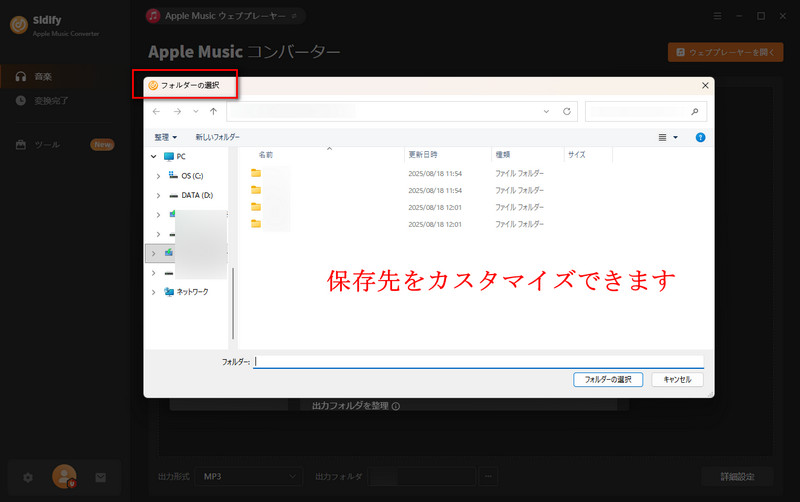The width and height of the screenshot is (800, 502).
Task: Click info icon beside 出力フォルダを整理
Action: point(396,406)
